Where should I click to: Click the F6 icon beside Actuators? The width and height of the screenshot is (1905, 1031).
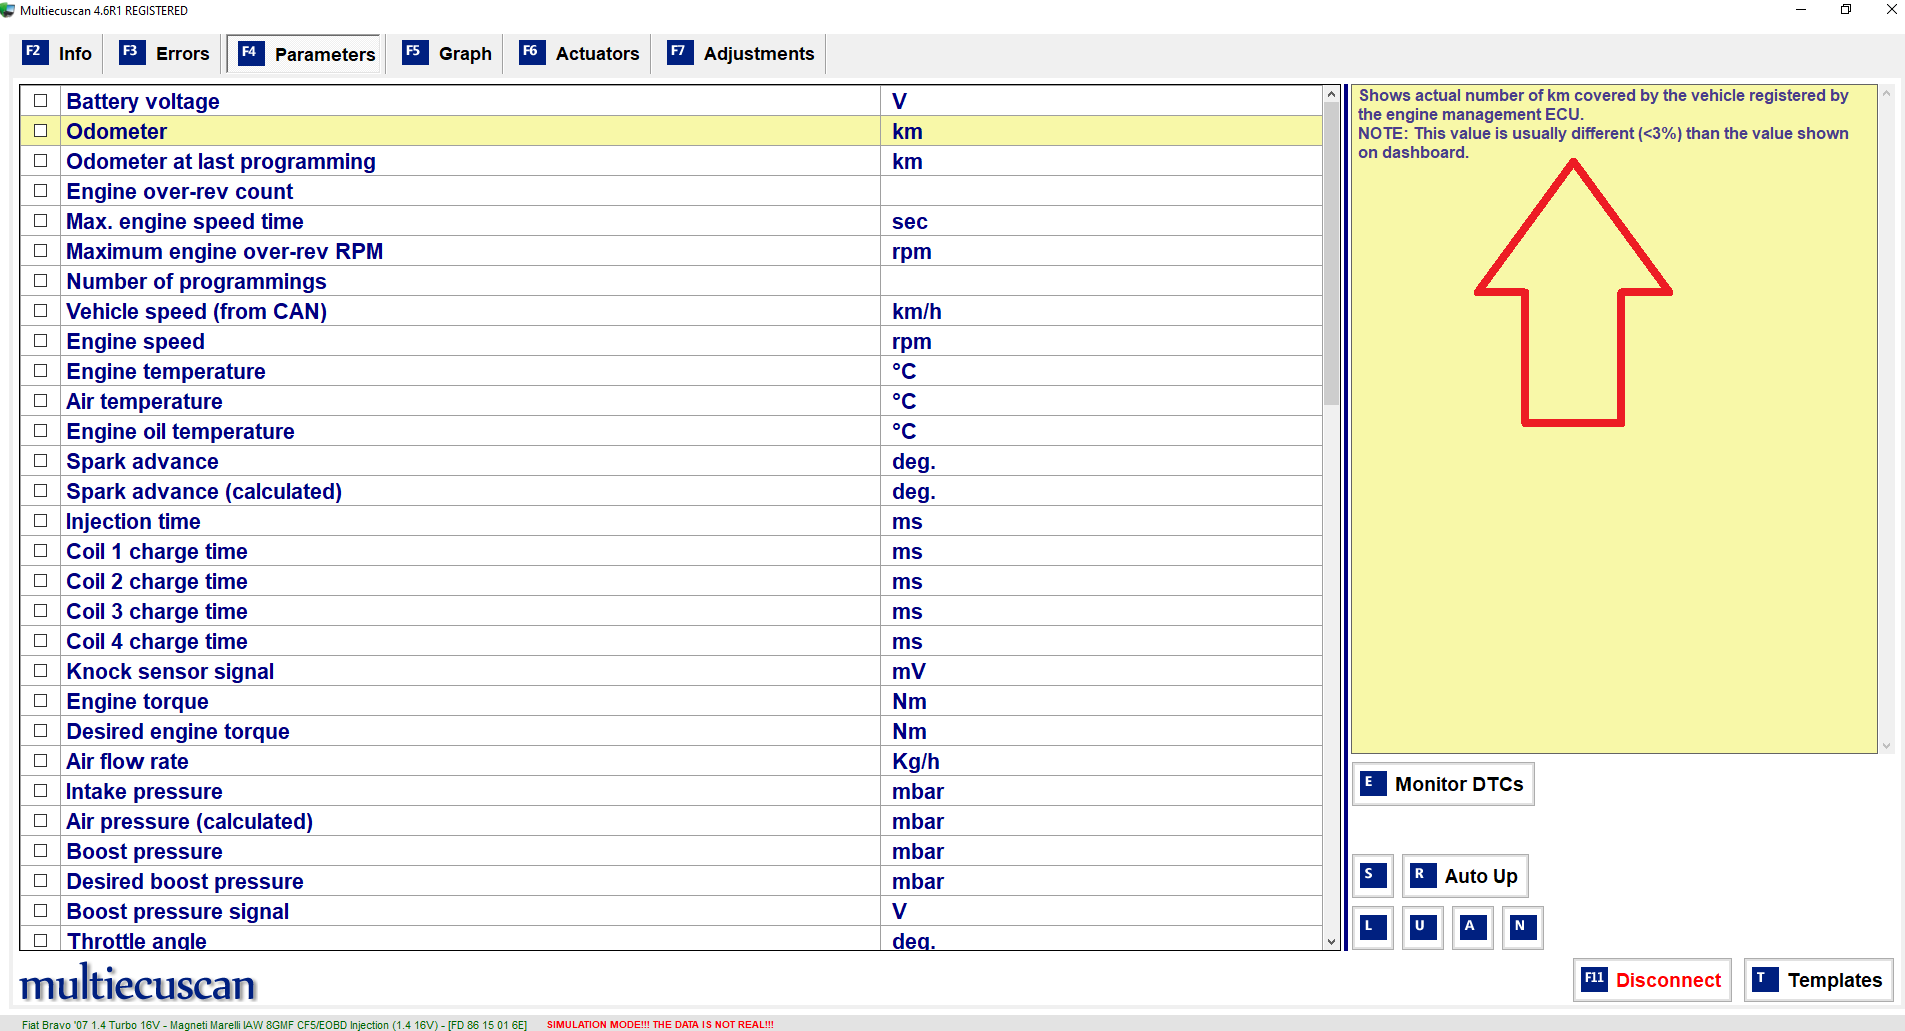coord(532,52)
